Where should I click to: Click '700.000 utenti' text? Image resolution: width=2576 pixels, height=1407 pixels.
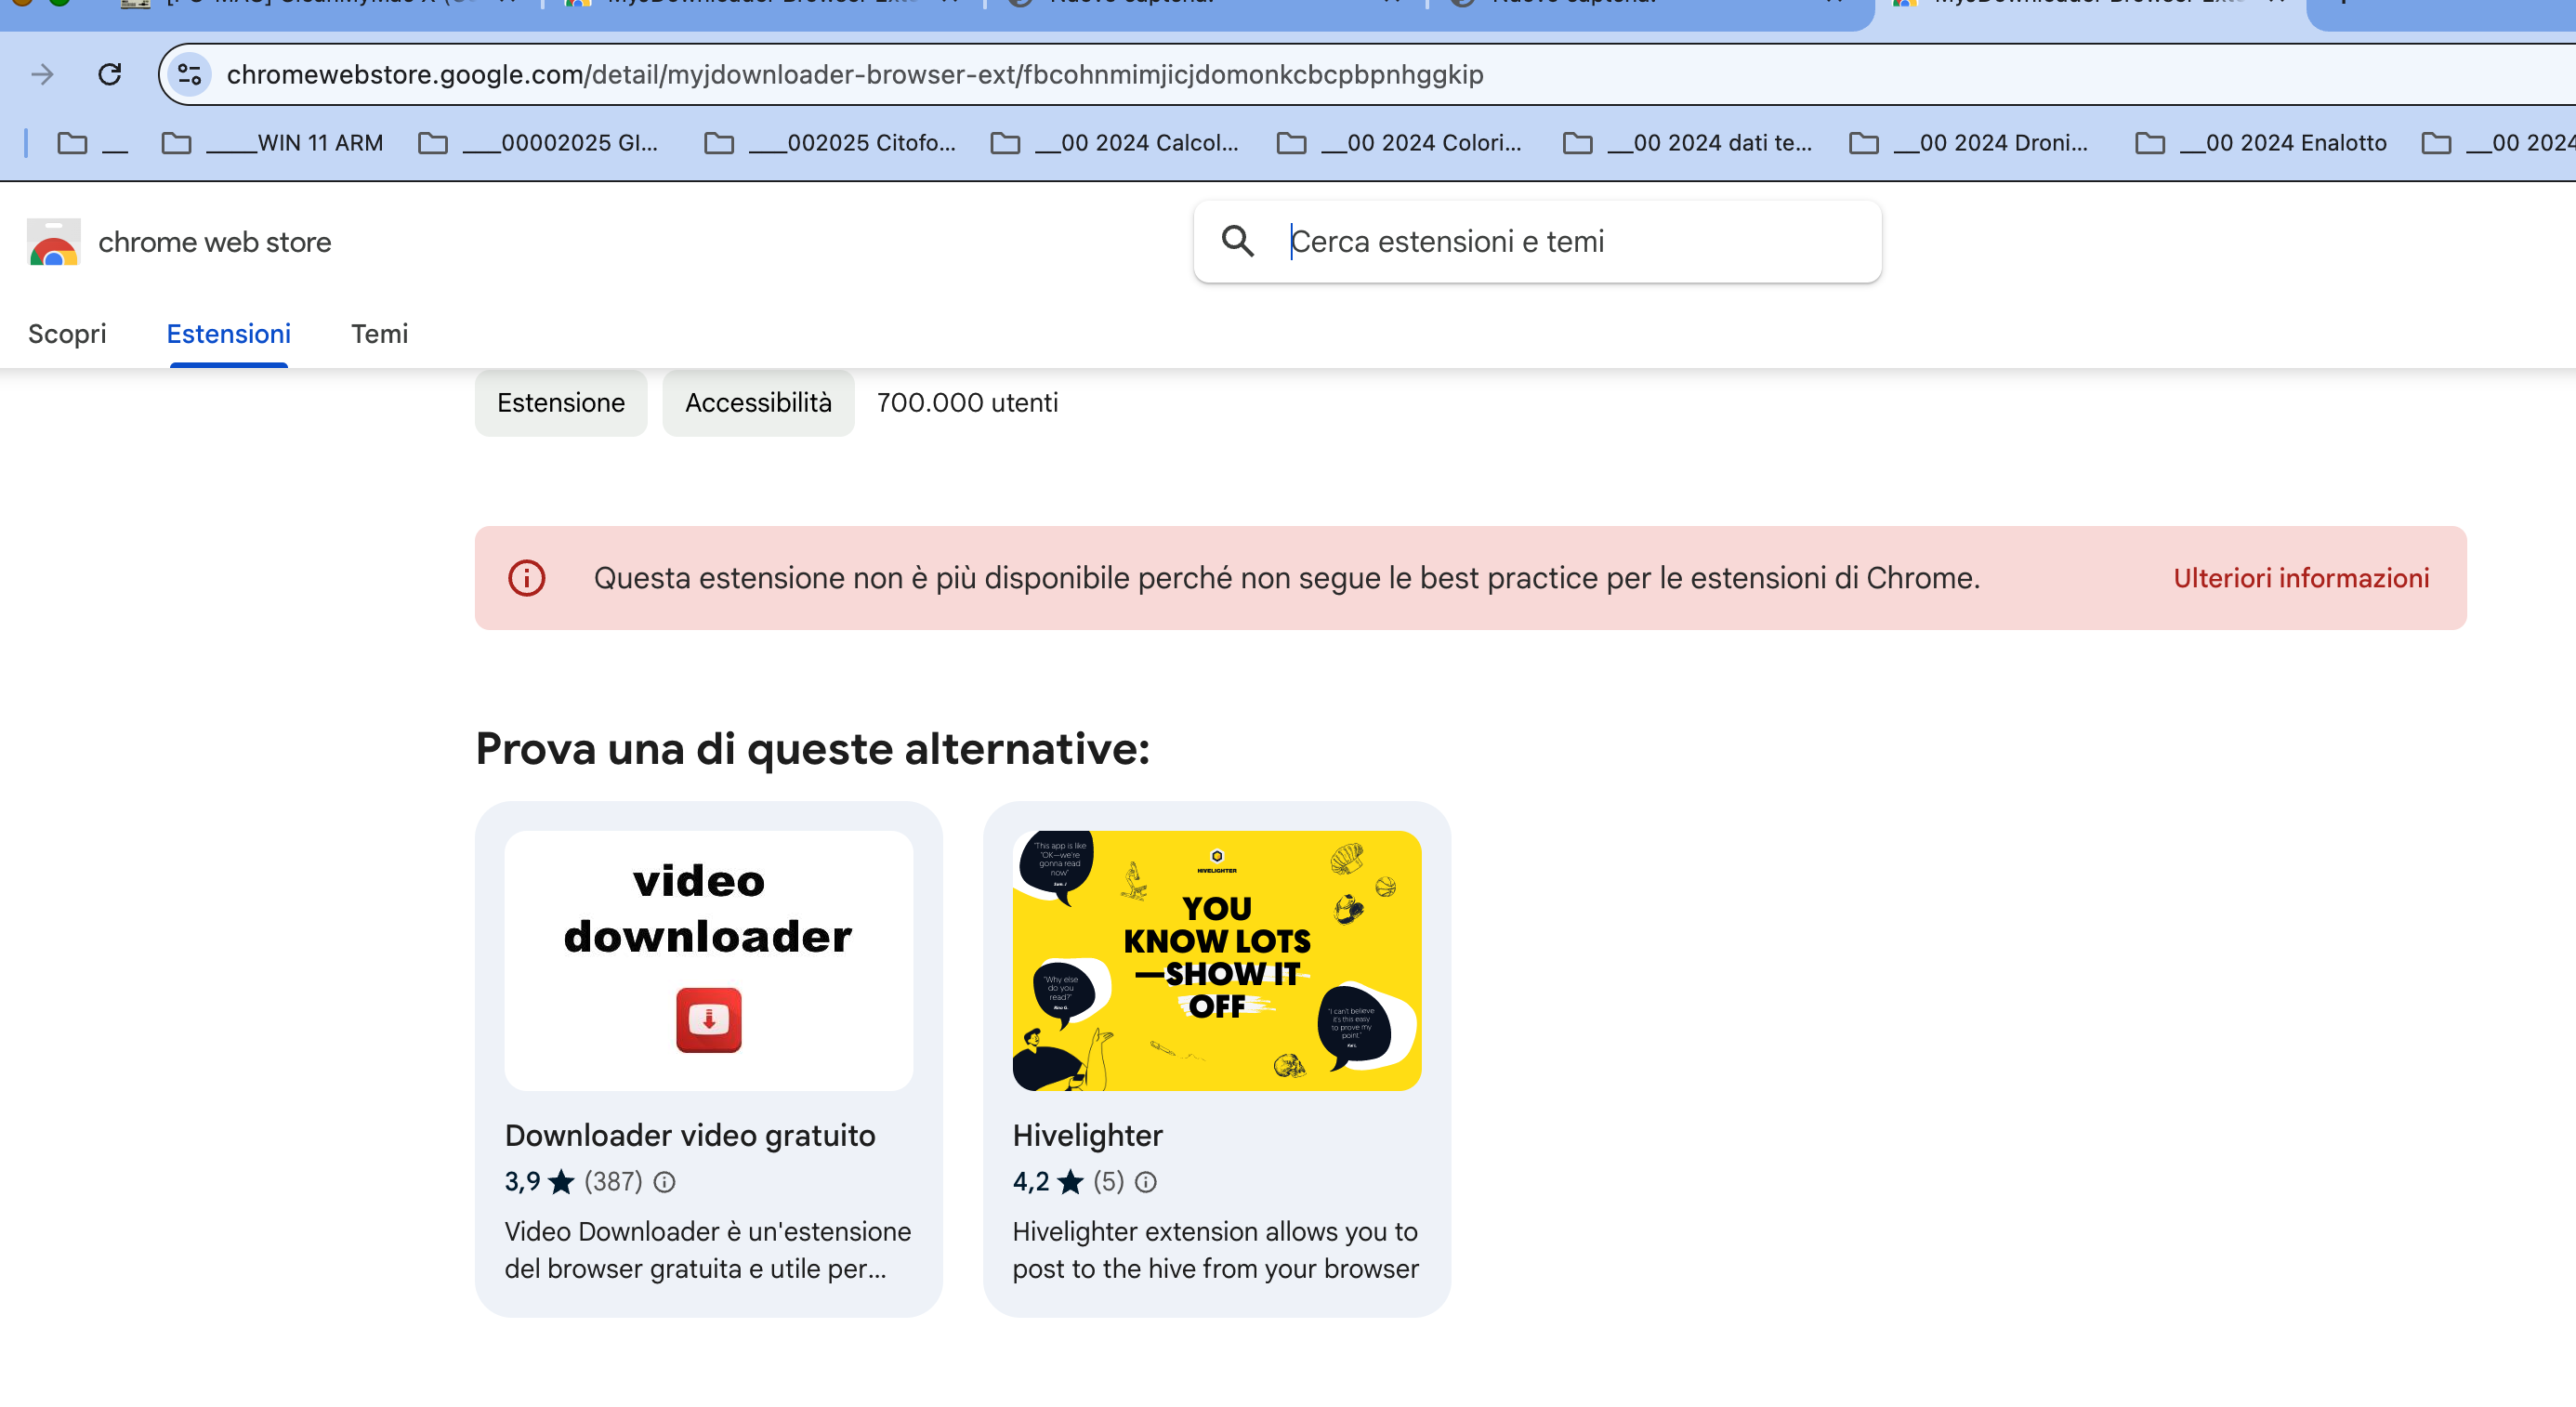tap(967, 403)
